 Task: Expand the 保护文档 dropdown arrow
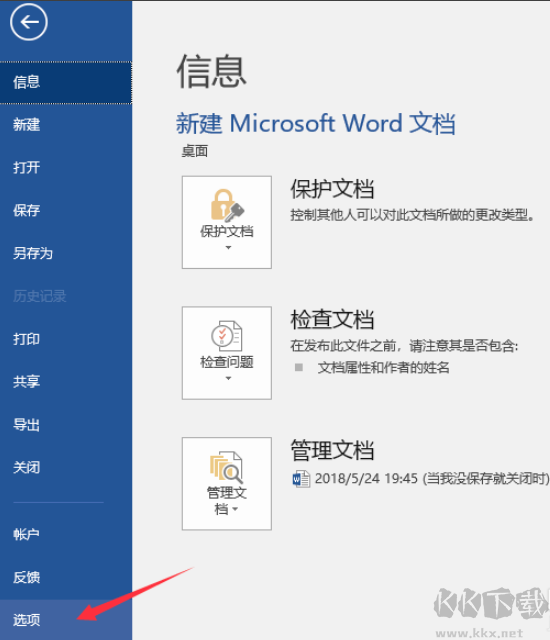pyautogui.click(x=228, y=247)
